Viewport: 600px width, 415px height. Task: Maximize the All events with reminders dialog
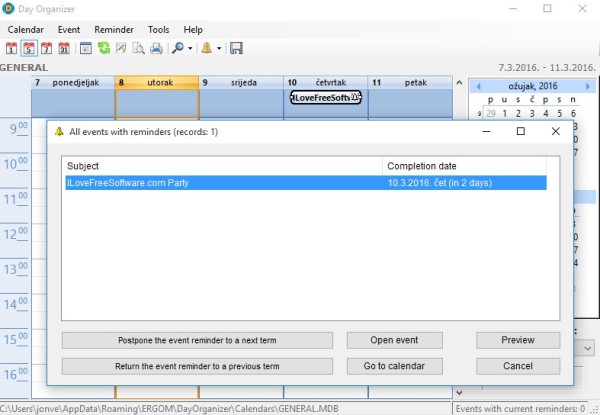[x=520, y=131]
